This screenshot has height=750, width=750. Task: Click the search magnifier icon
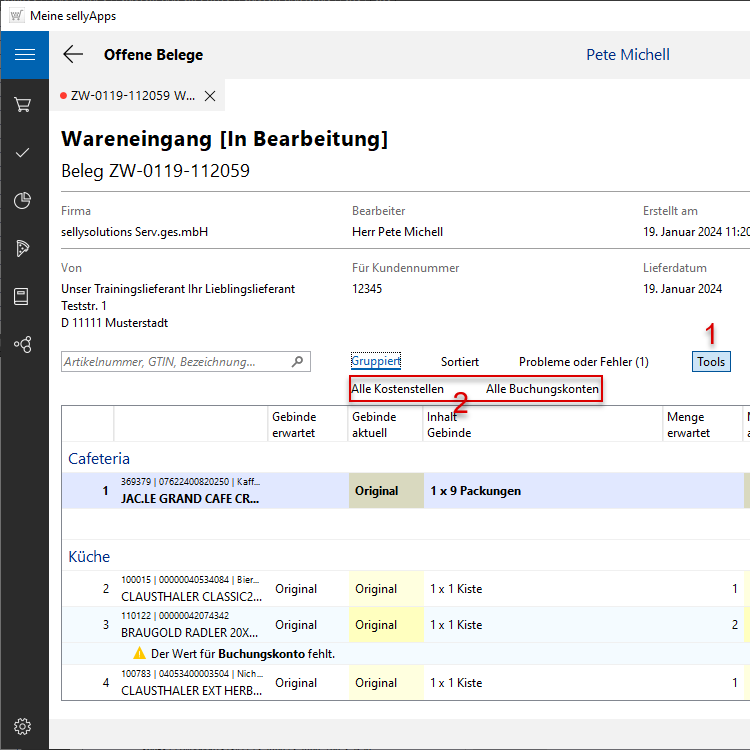point(297,362)
